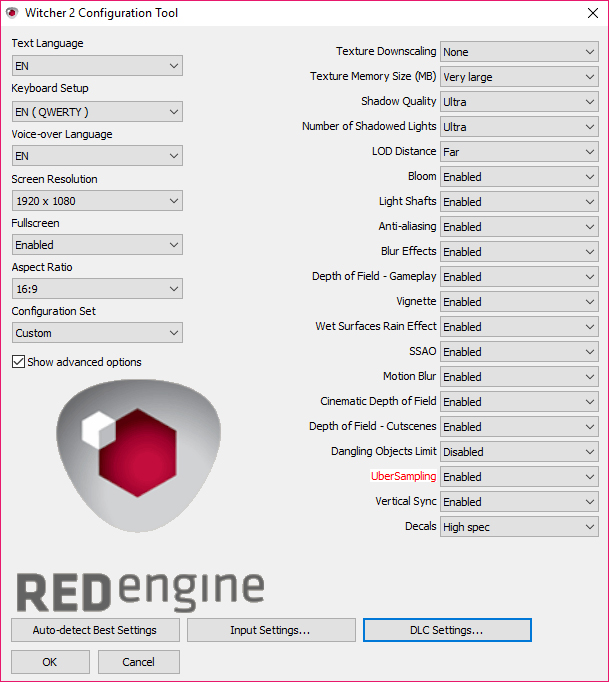
Task: Open the Bloom dropdown
Action: pos(519,177)
